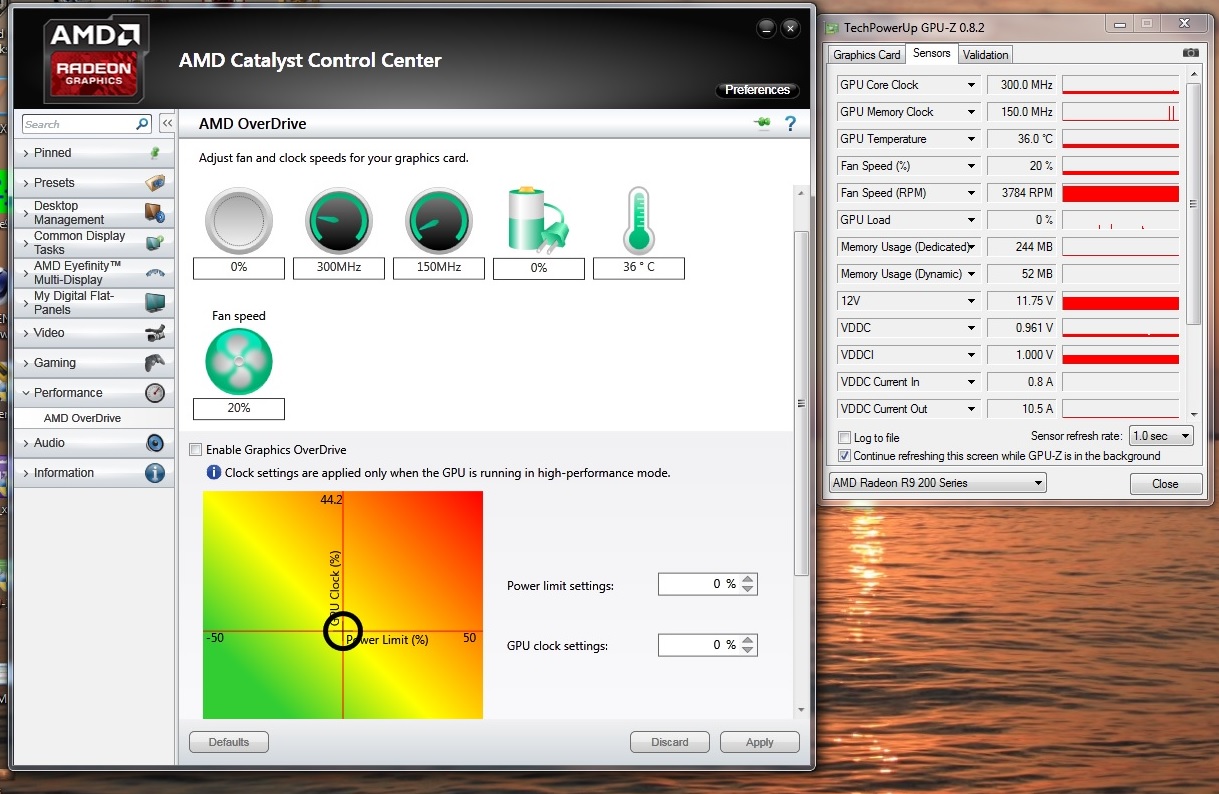
Task: Increase Power limit with up stepper arrow
Action: pyautogui.click(x=749, y=579)
